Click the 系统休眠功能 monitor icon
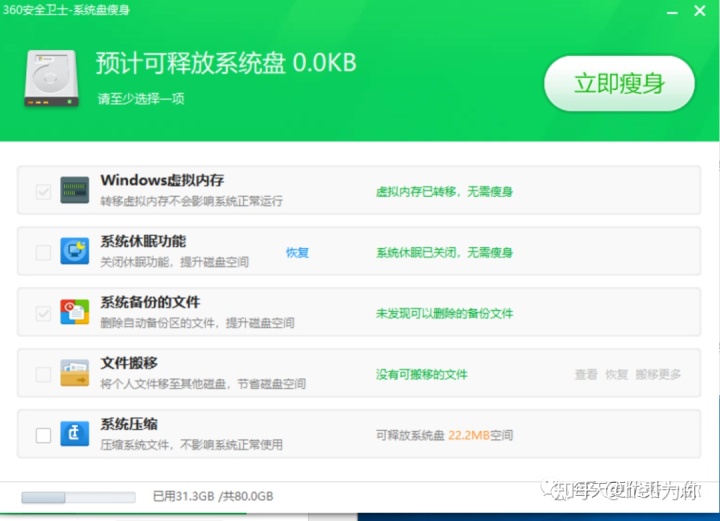 tap(74, 251)
